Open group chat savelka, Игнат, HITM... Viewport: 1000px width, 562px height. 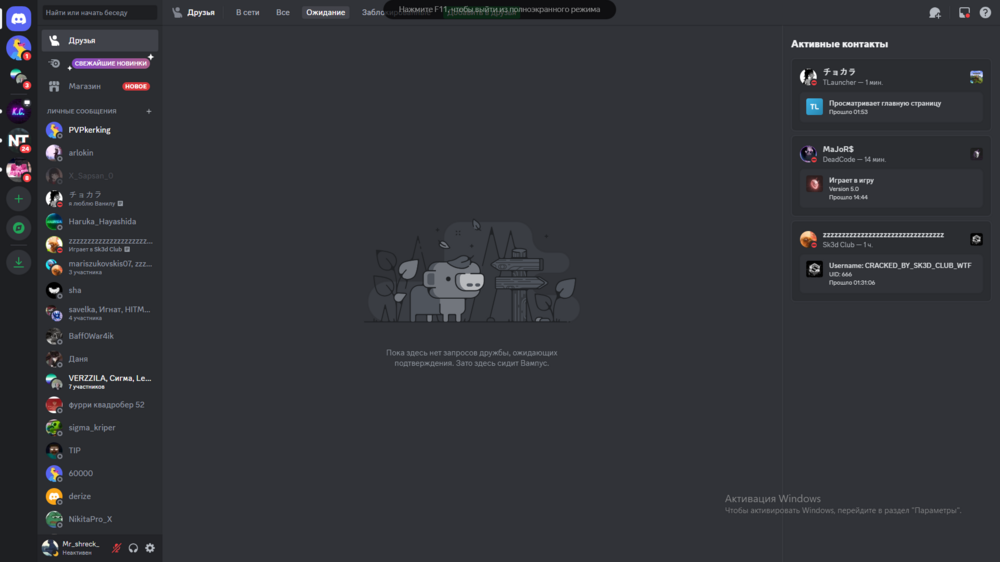(100, 313)
